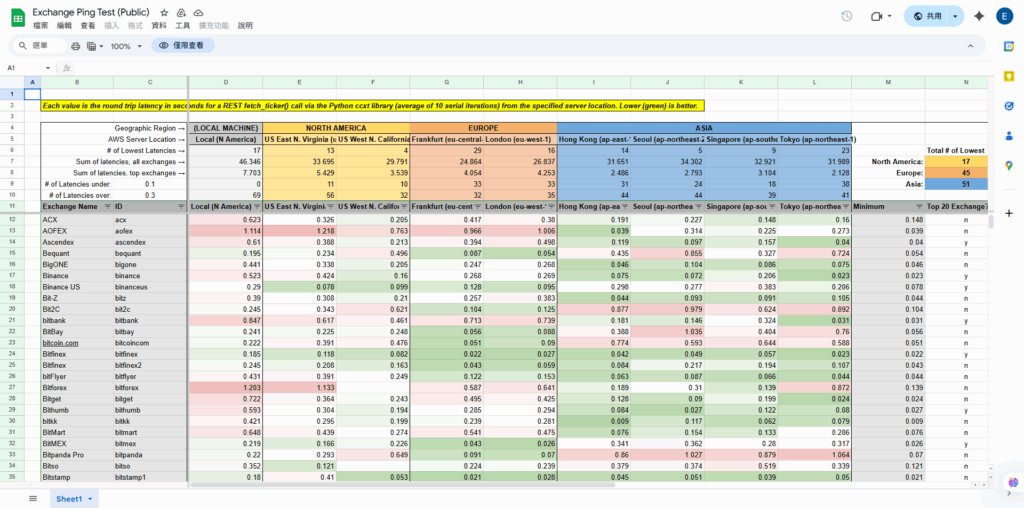Image resolution: width=1024 pixels, height=508 pixels.
Task: Open the 說明 (Help) menu
Action: click(245, 25)
